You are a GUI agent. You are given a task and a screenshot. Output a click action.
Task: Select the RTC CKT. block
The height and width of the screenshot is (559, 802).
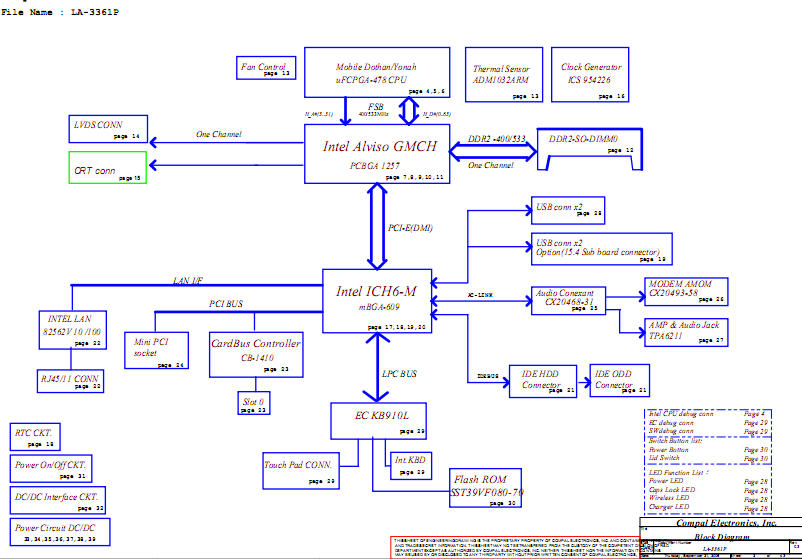pyautogui.click(x=35, y=437)
